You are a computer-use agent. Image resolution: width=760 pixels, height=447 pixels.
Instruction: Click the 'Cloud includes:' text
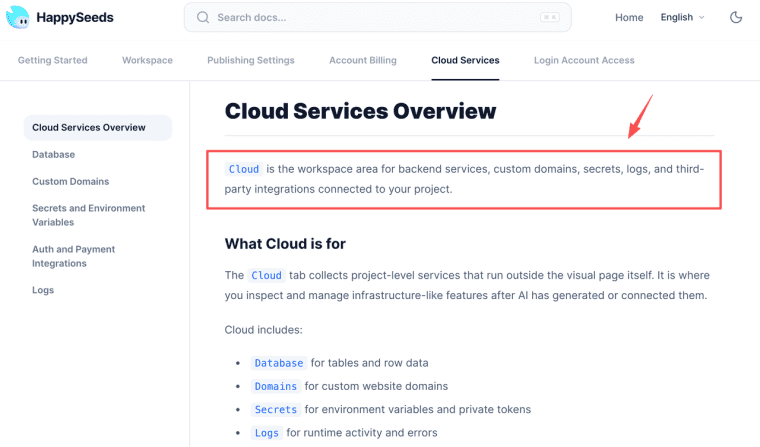pyautogui.click(x=263, y=330)
